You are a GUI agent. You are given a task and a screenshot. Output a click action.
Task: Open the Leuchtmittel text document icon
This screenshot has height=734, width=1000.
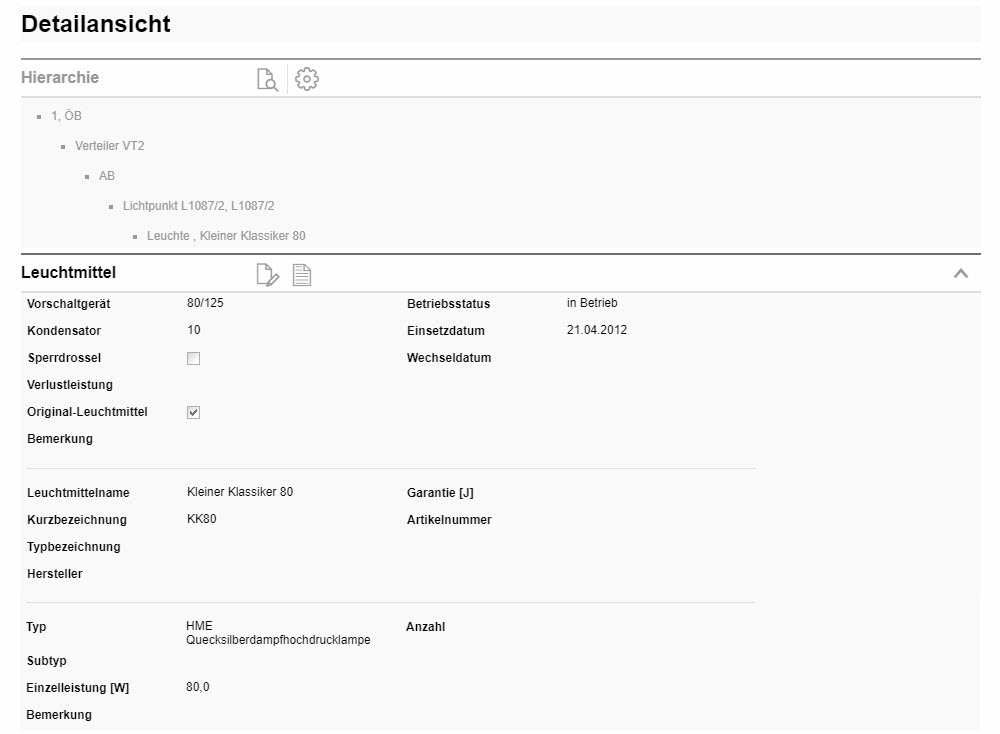click(x=301, y=274)
